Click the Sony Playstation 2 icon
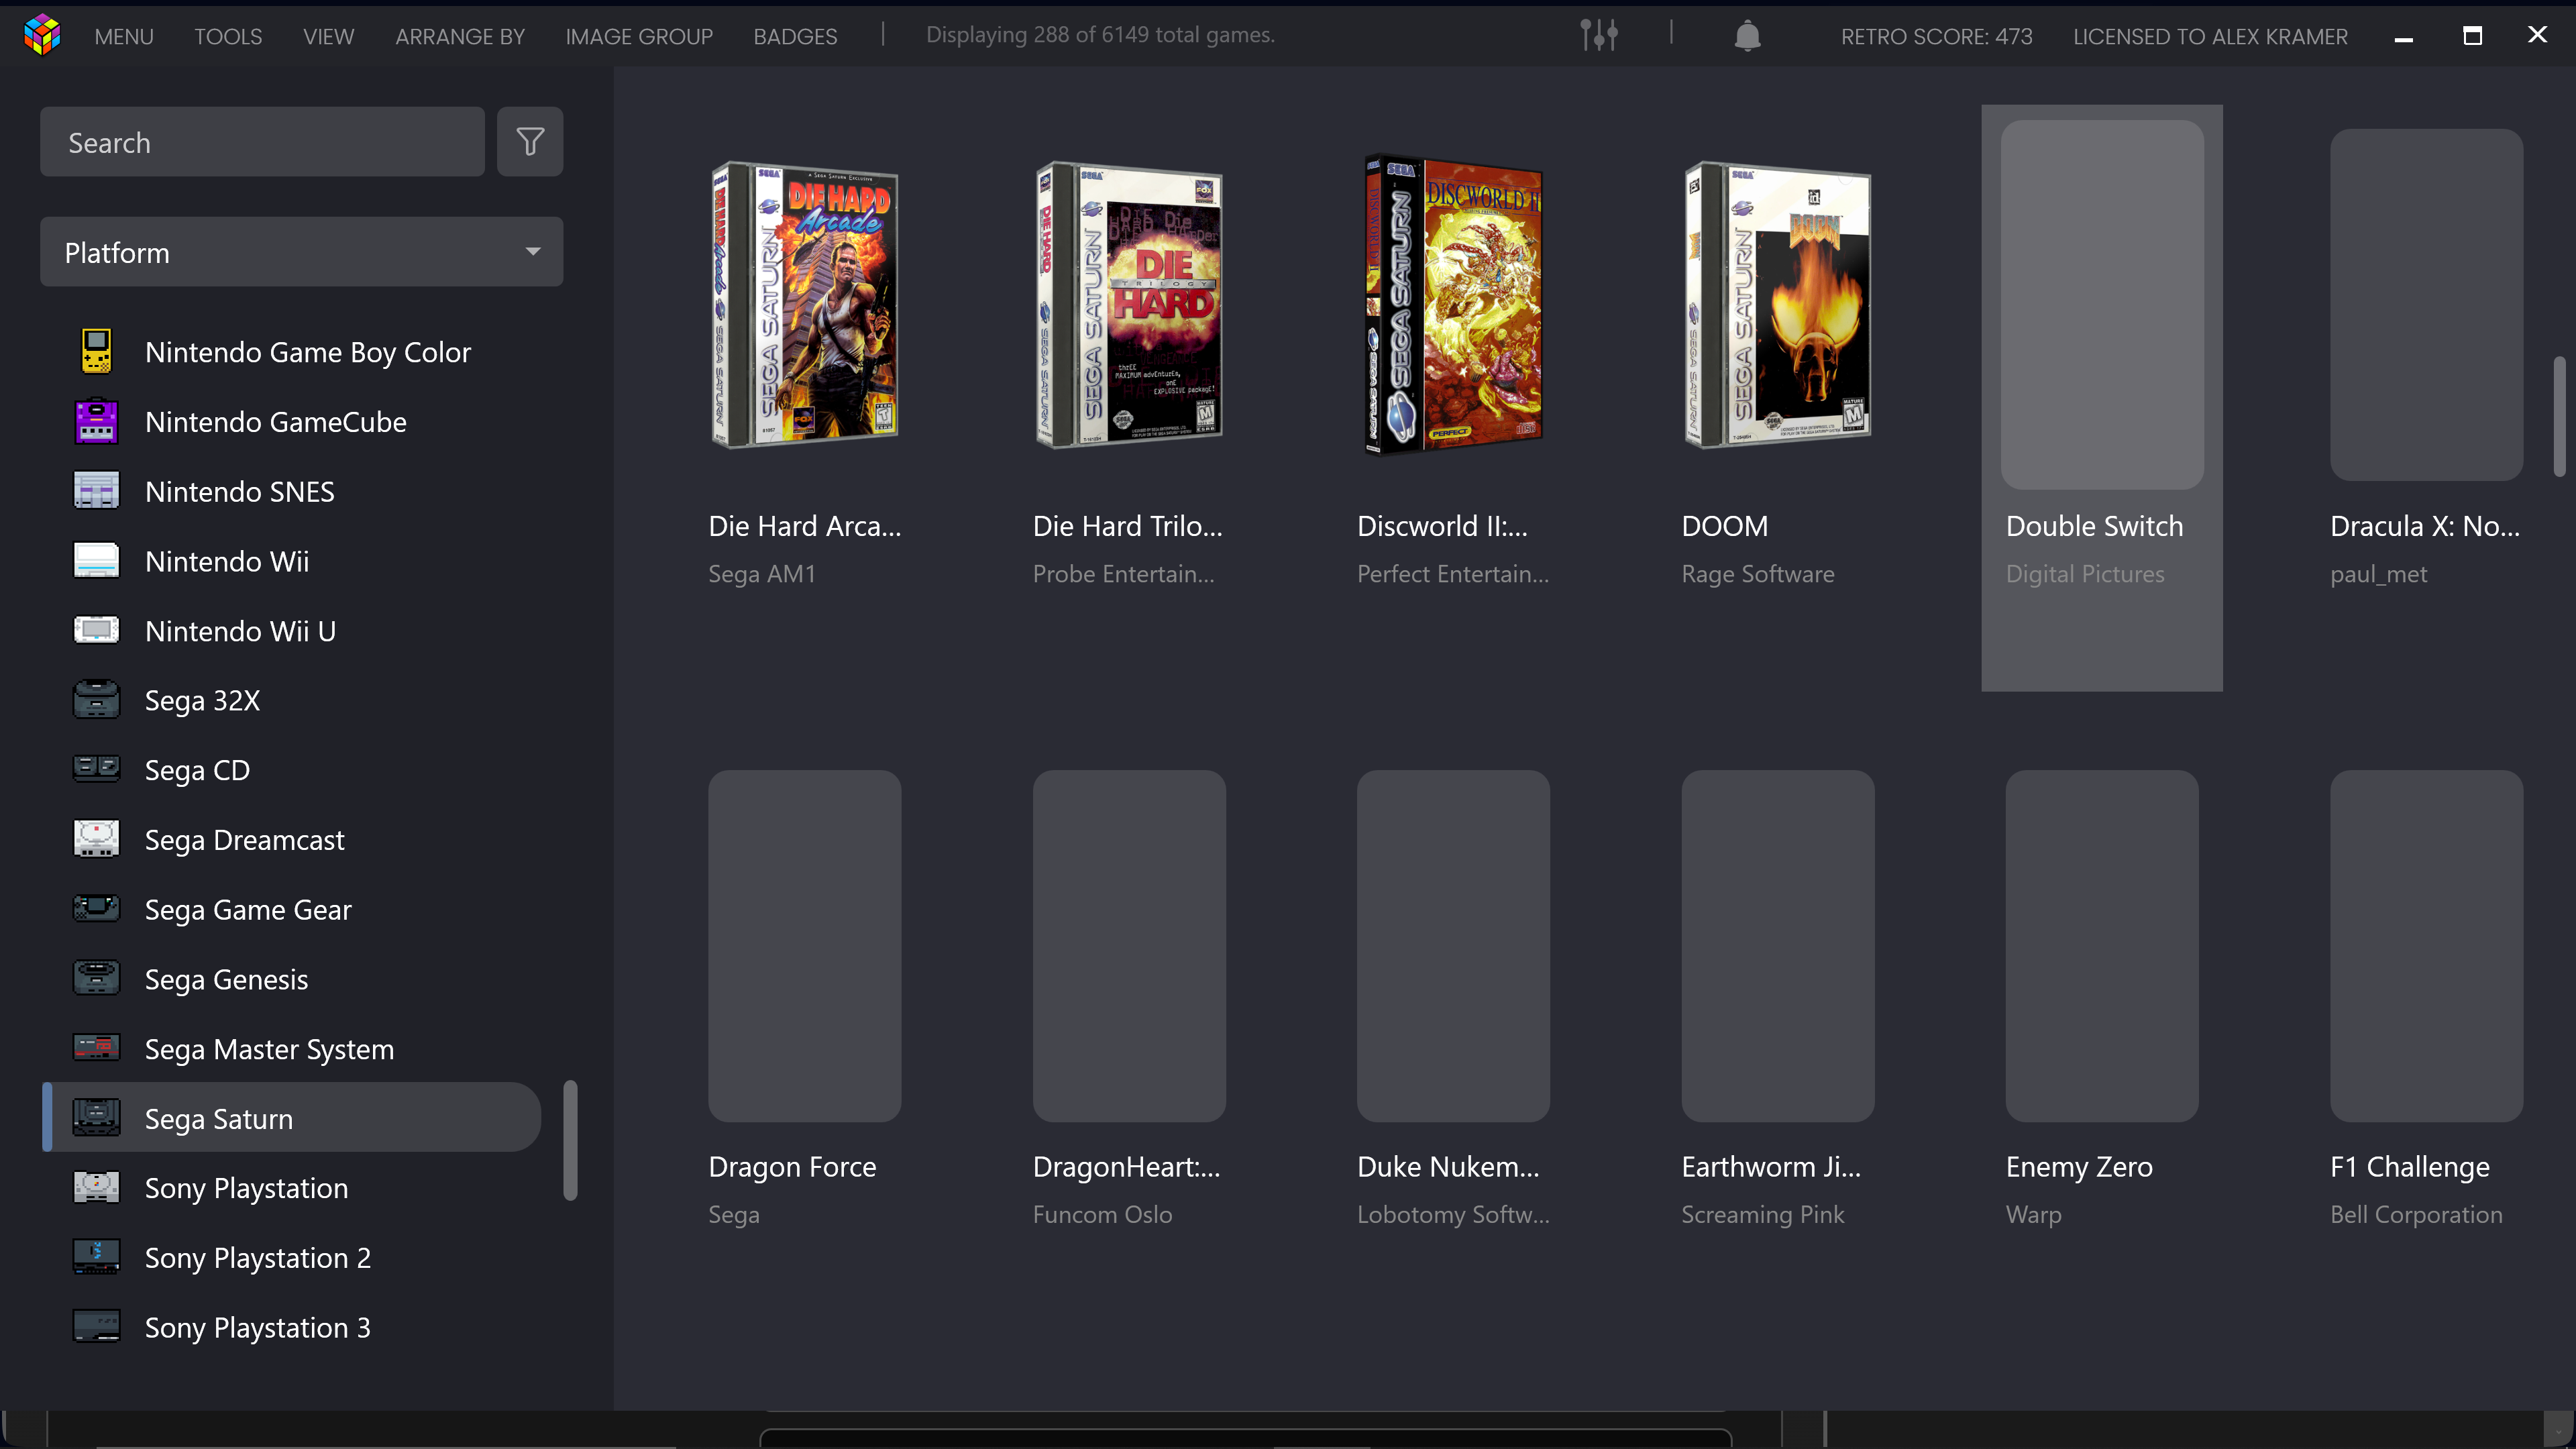The height and width of the screenshot is (1449, 2576). 97,1258
